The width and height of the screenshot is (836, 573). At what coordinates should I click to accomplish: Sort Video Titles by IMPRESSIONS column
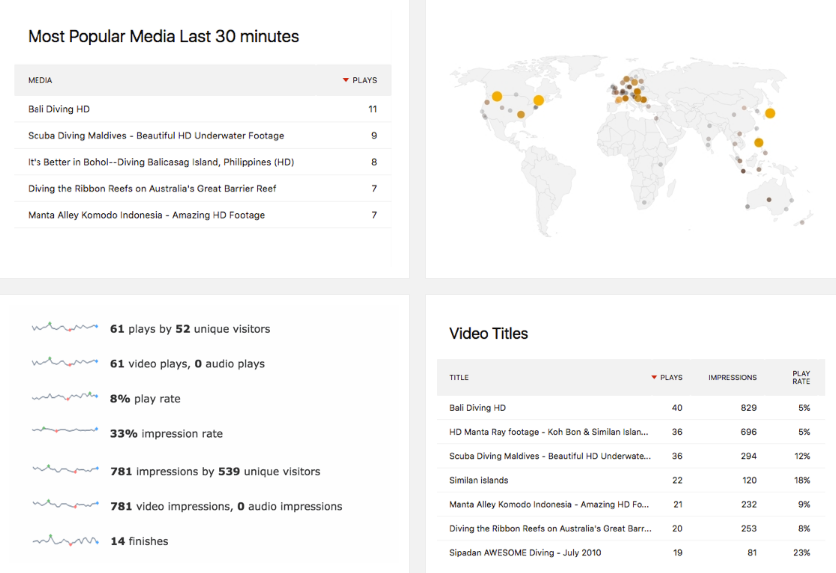pos(732,377)
